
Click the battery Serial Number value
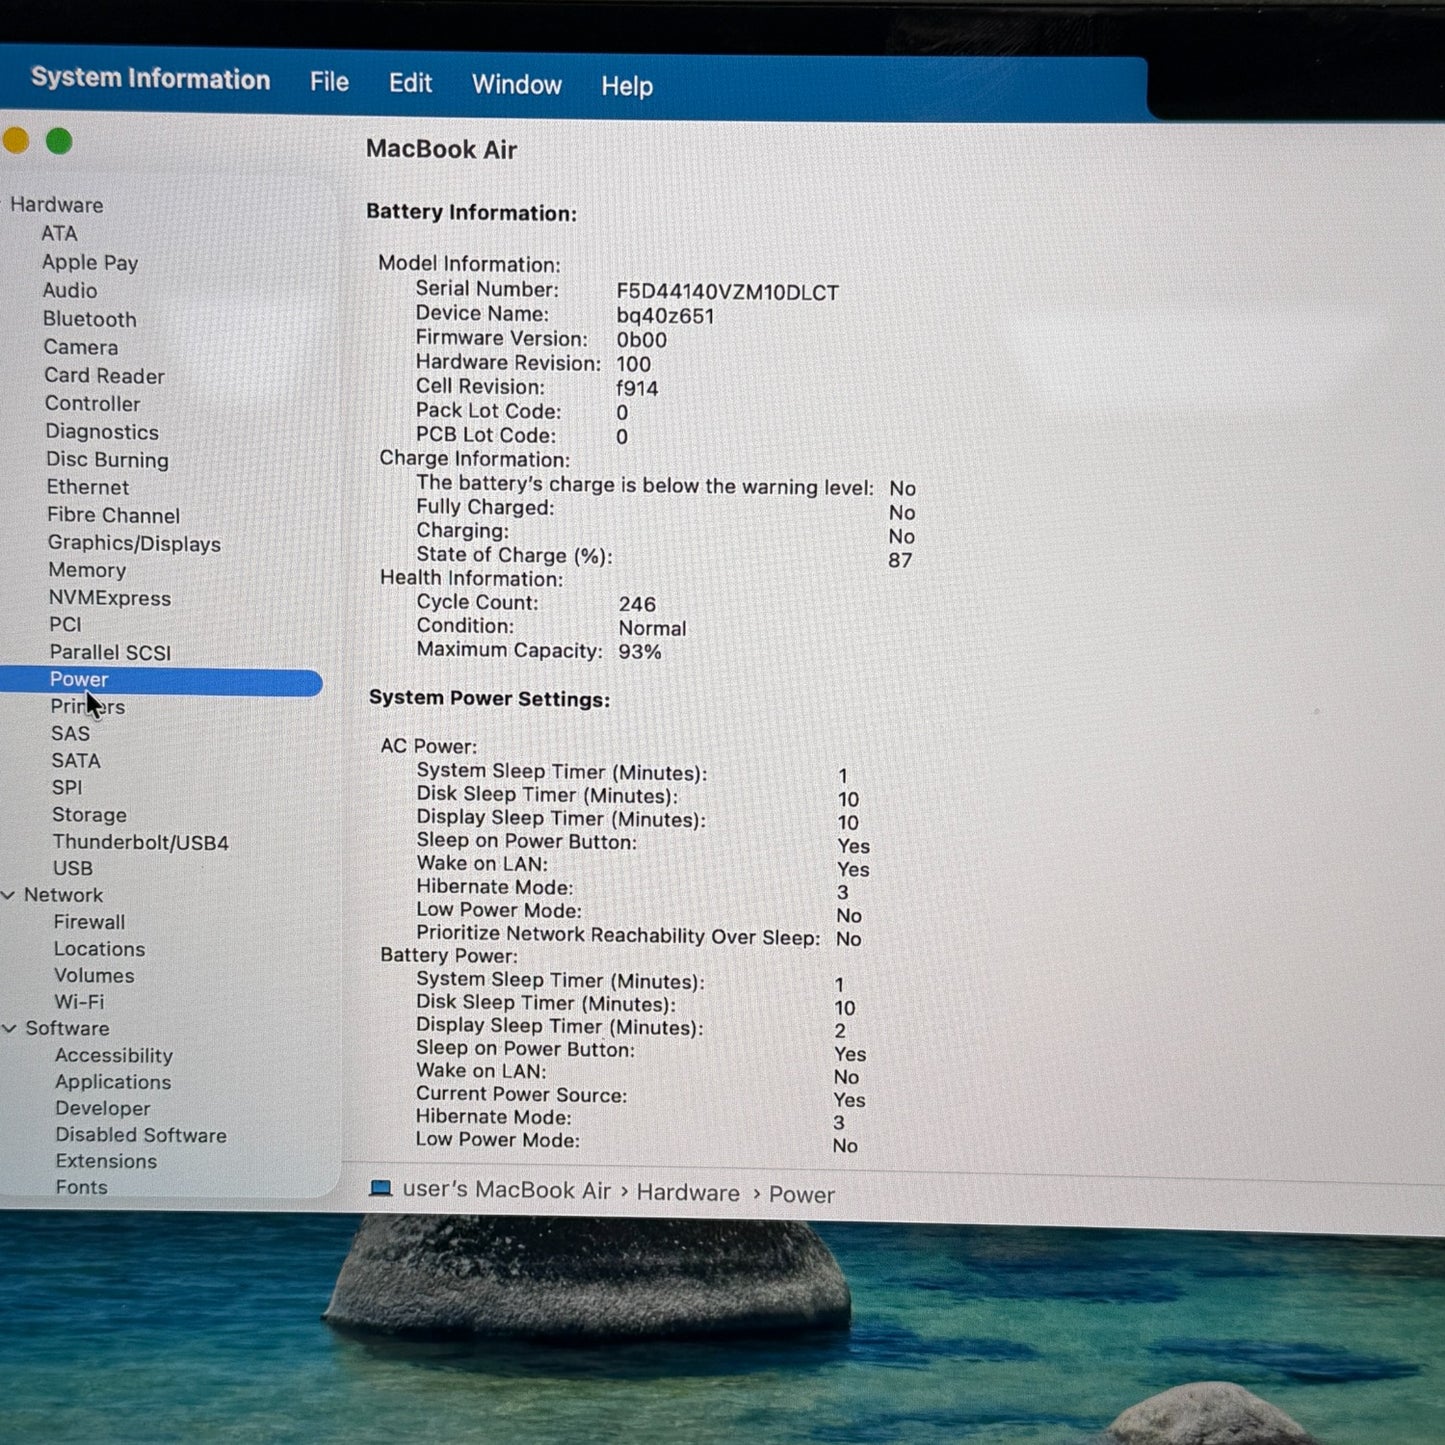pyautogui.click(x=727, y=292)
